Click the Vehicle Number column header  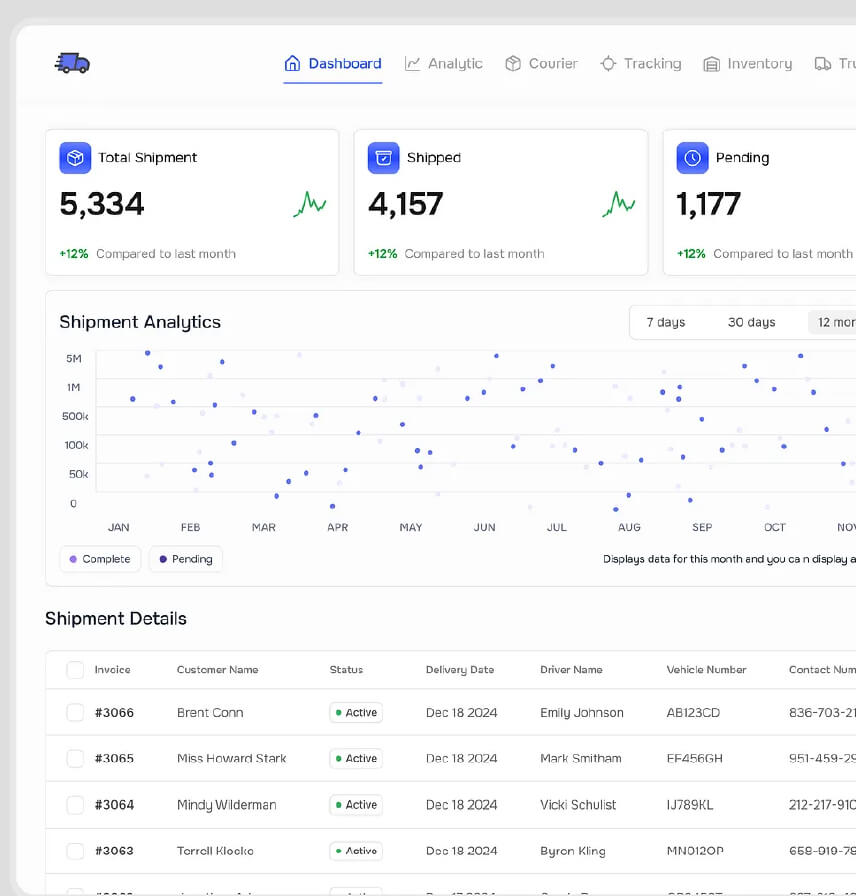point(706,670)
